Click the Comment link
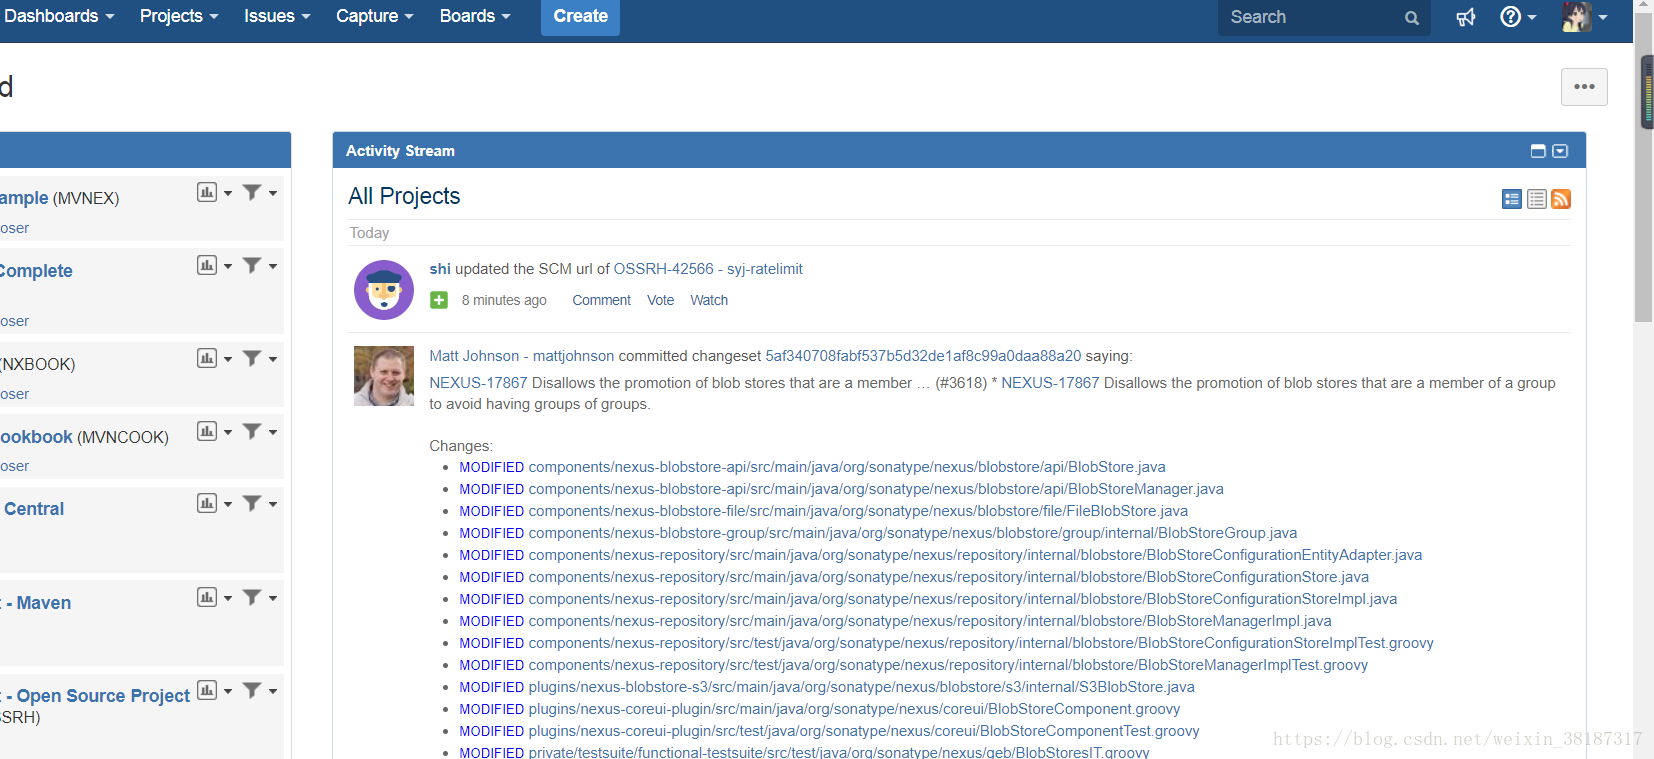The width and height of the screenshot is (1654, 759). click(601, 300)
